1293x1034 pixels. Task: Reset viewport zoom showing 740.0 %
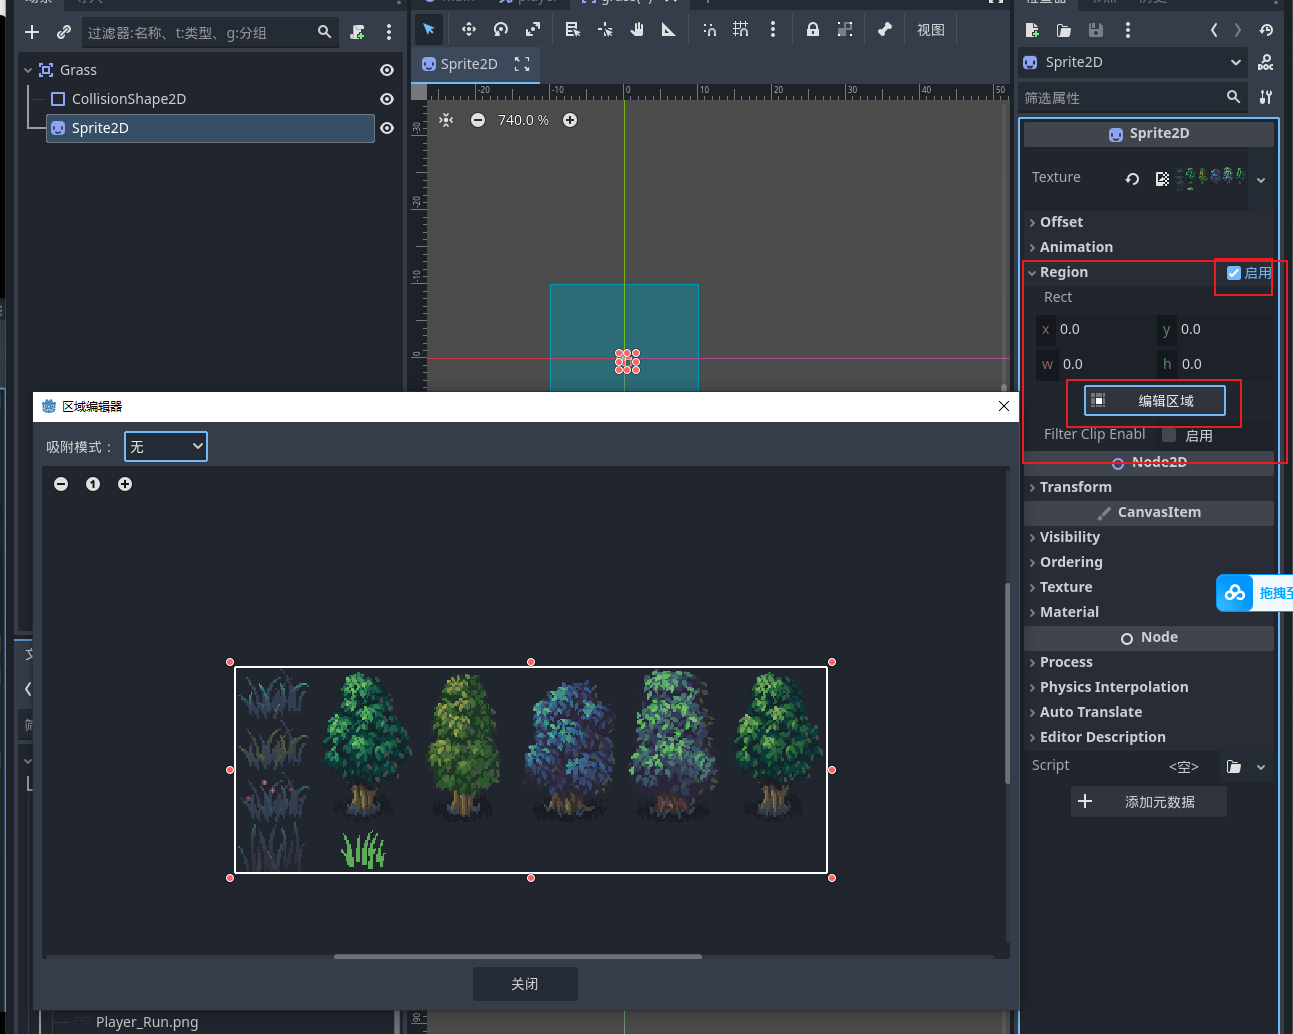[x=523, y=120]
